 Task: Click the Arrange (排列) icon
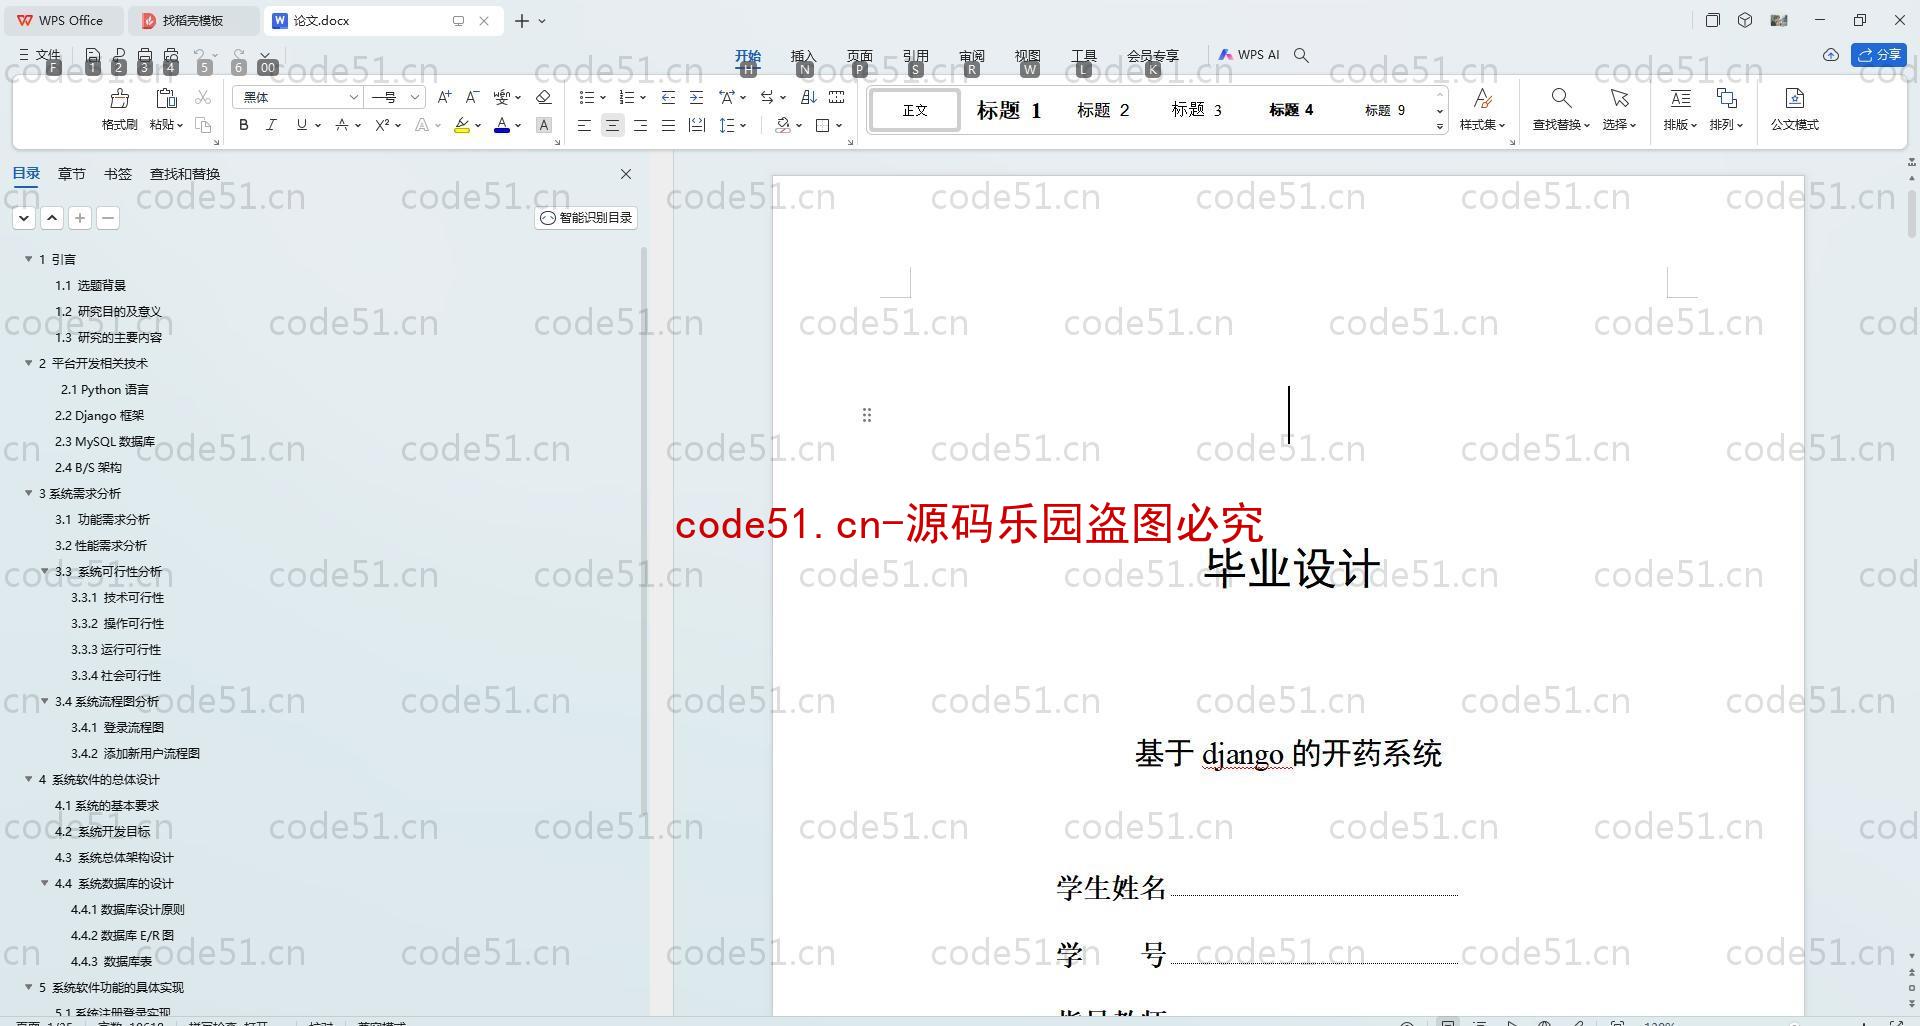pos(1726,98)
